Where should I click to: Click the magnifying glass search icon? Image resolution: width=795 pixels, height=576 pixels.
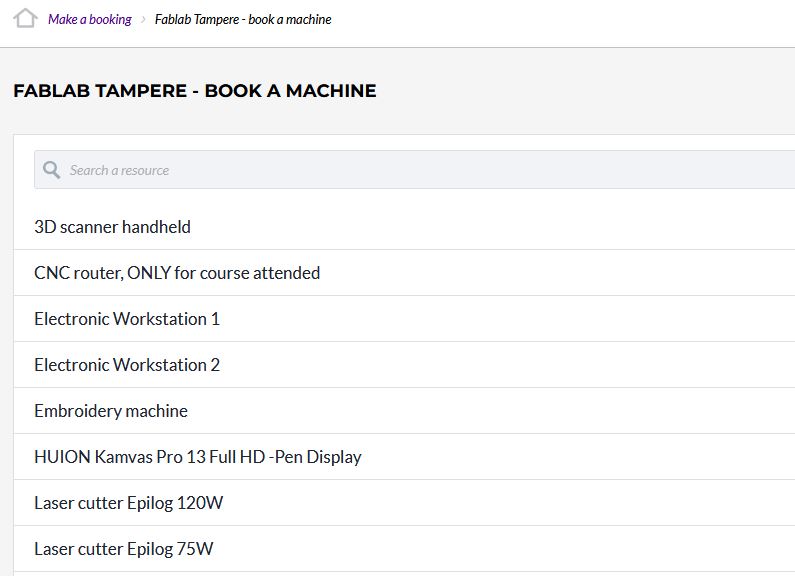(52, 170)
